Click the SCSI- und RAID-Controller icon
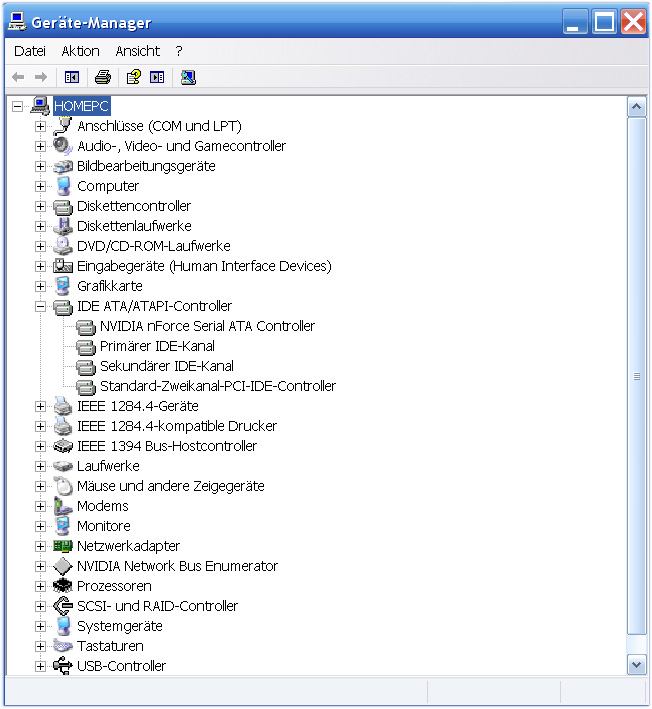This screenshot has height=709, width=652. point(62,606)
